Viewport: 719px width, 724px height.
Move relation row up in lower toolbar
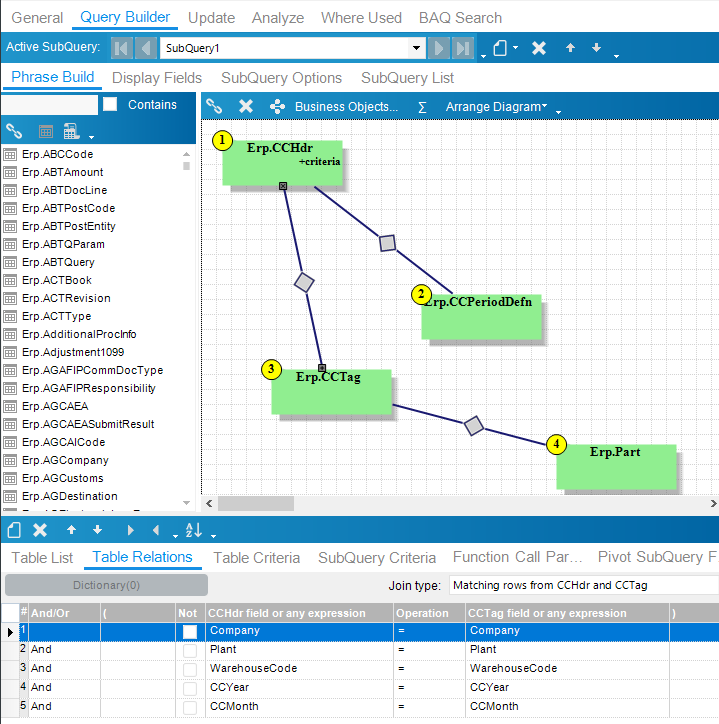(71, 530)
